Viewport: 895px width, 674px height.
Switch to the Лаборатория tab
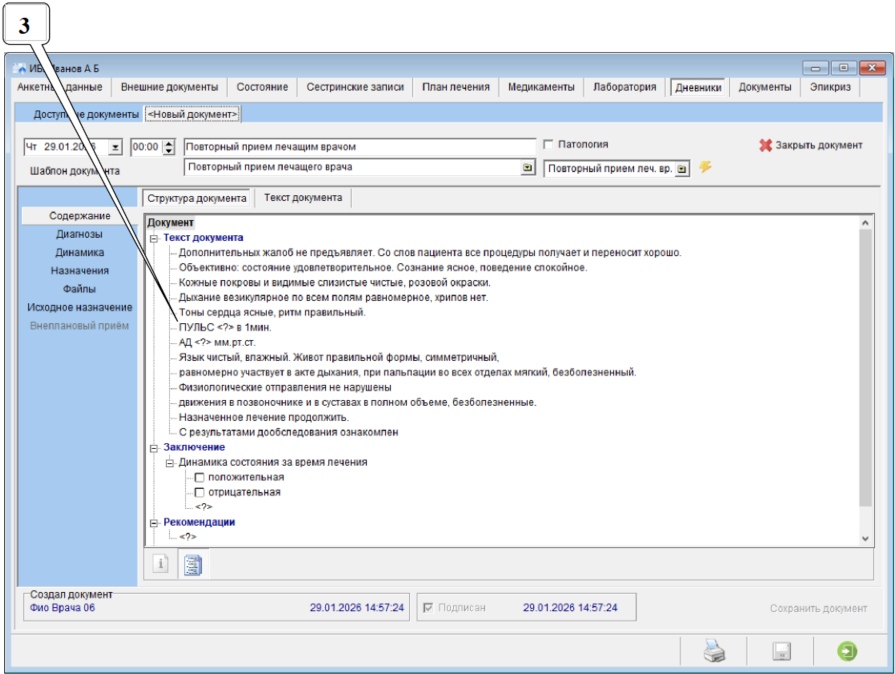pyautogui.click(x=624, y=87)
